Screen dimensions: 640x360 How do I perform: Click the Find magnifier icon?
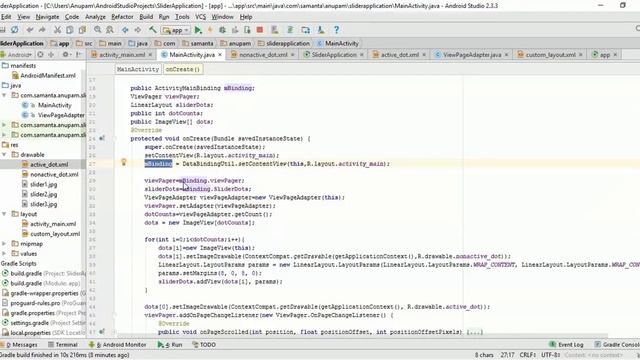coord(98,30)
